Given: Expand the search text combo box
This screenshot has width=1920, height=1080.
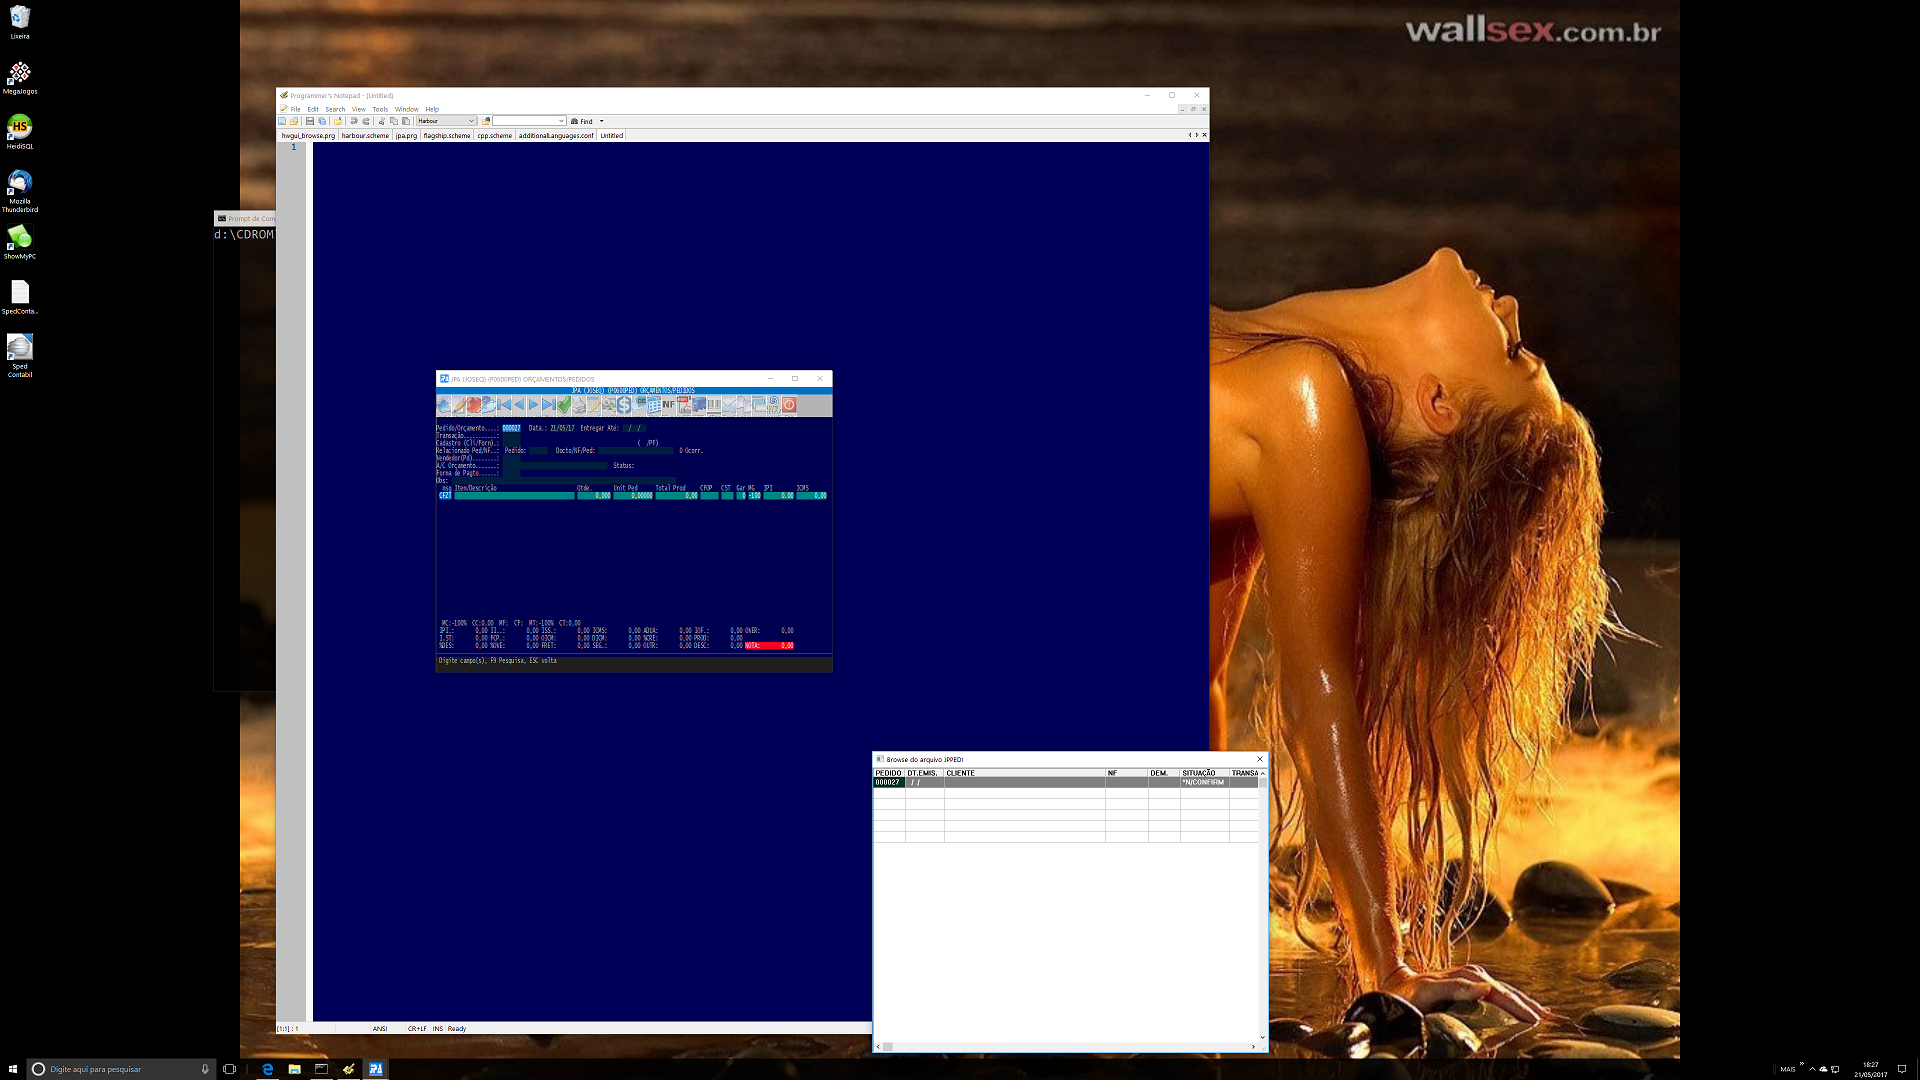Looking at the screenshot, I should tap(561, 121).
